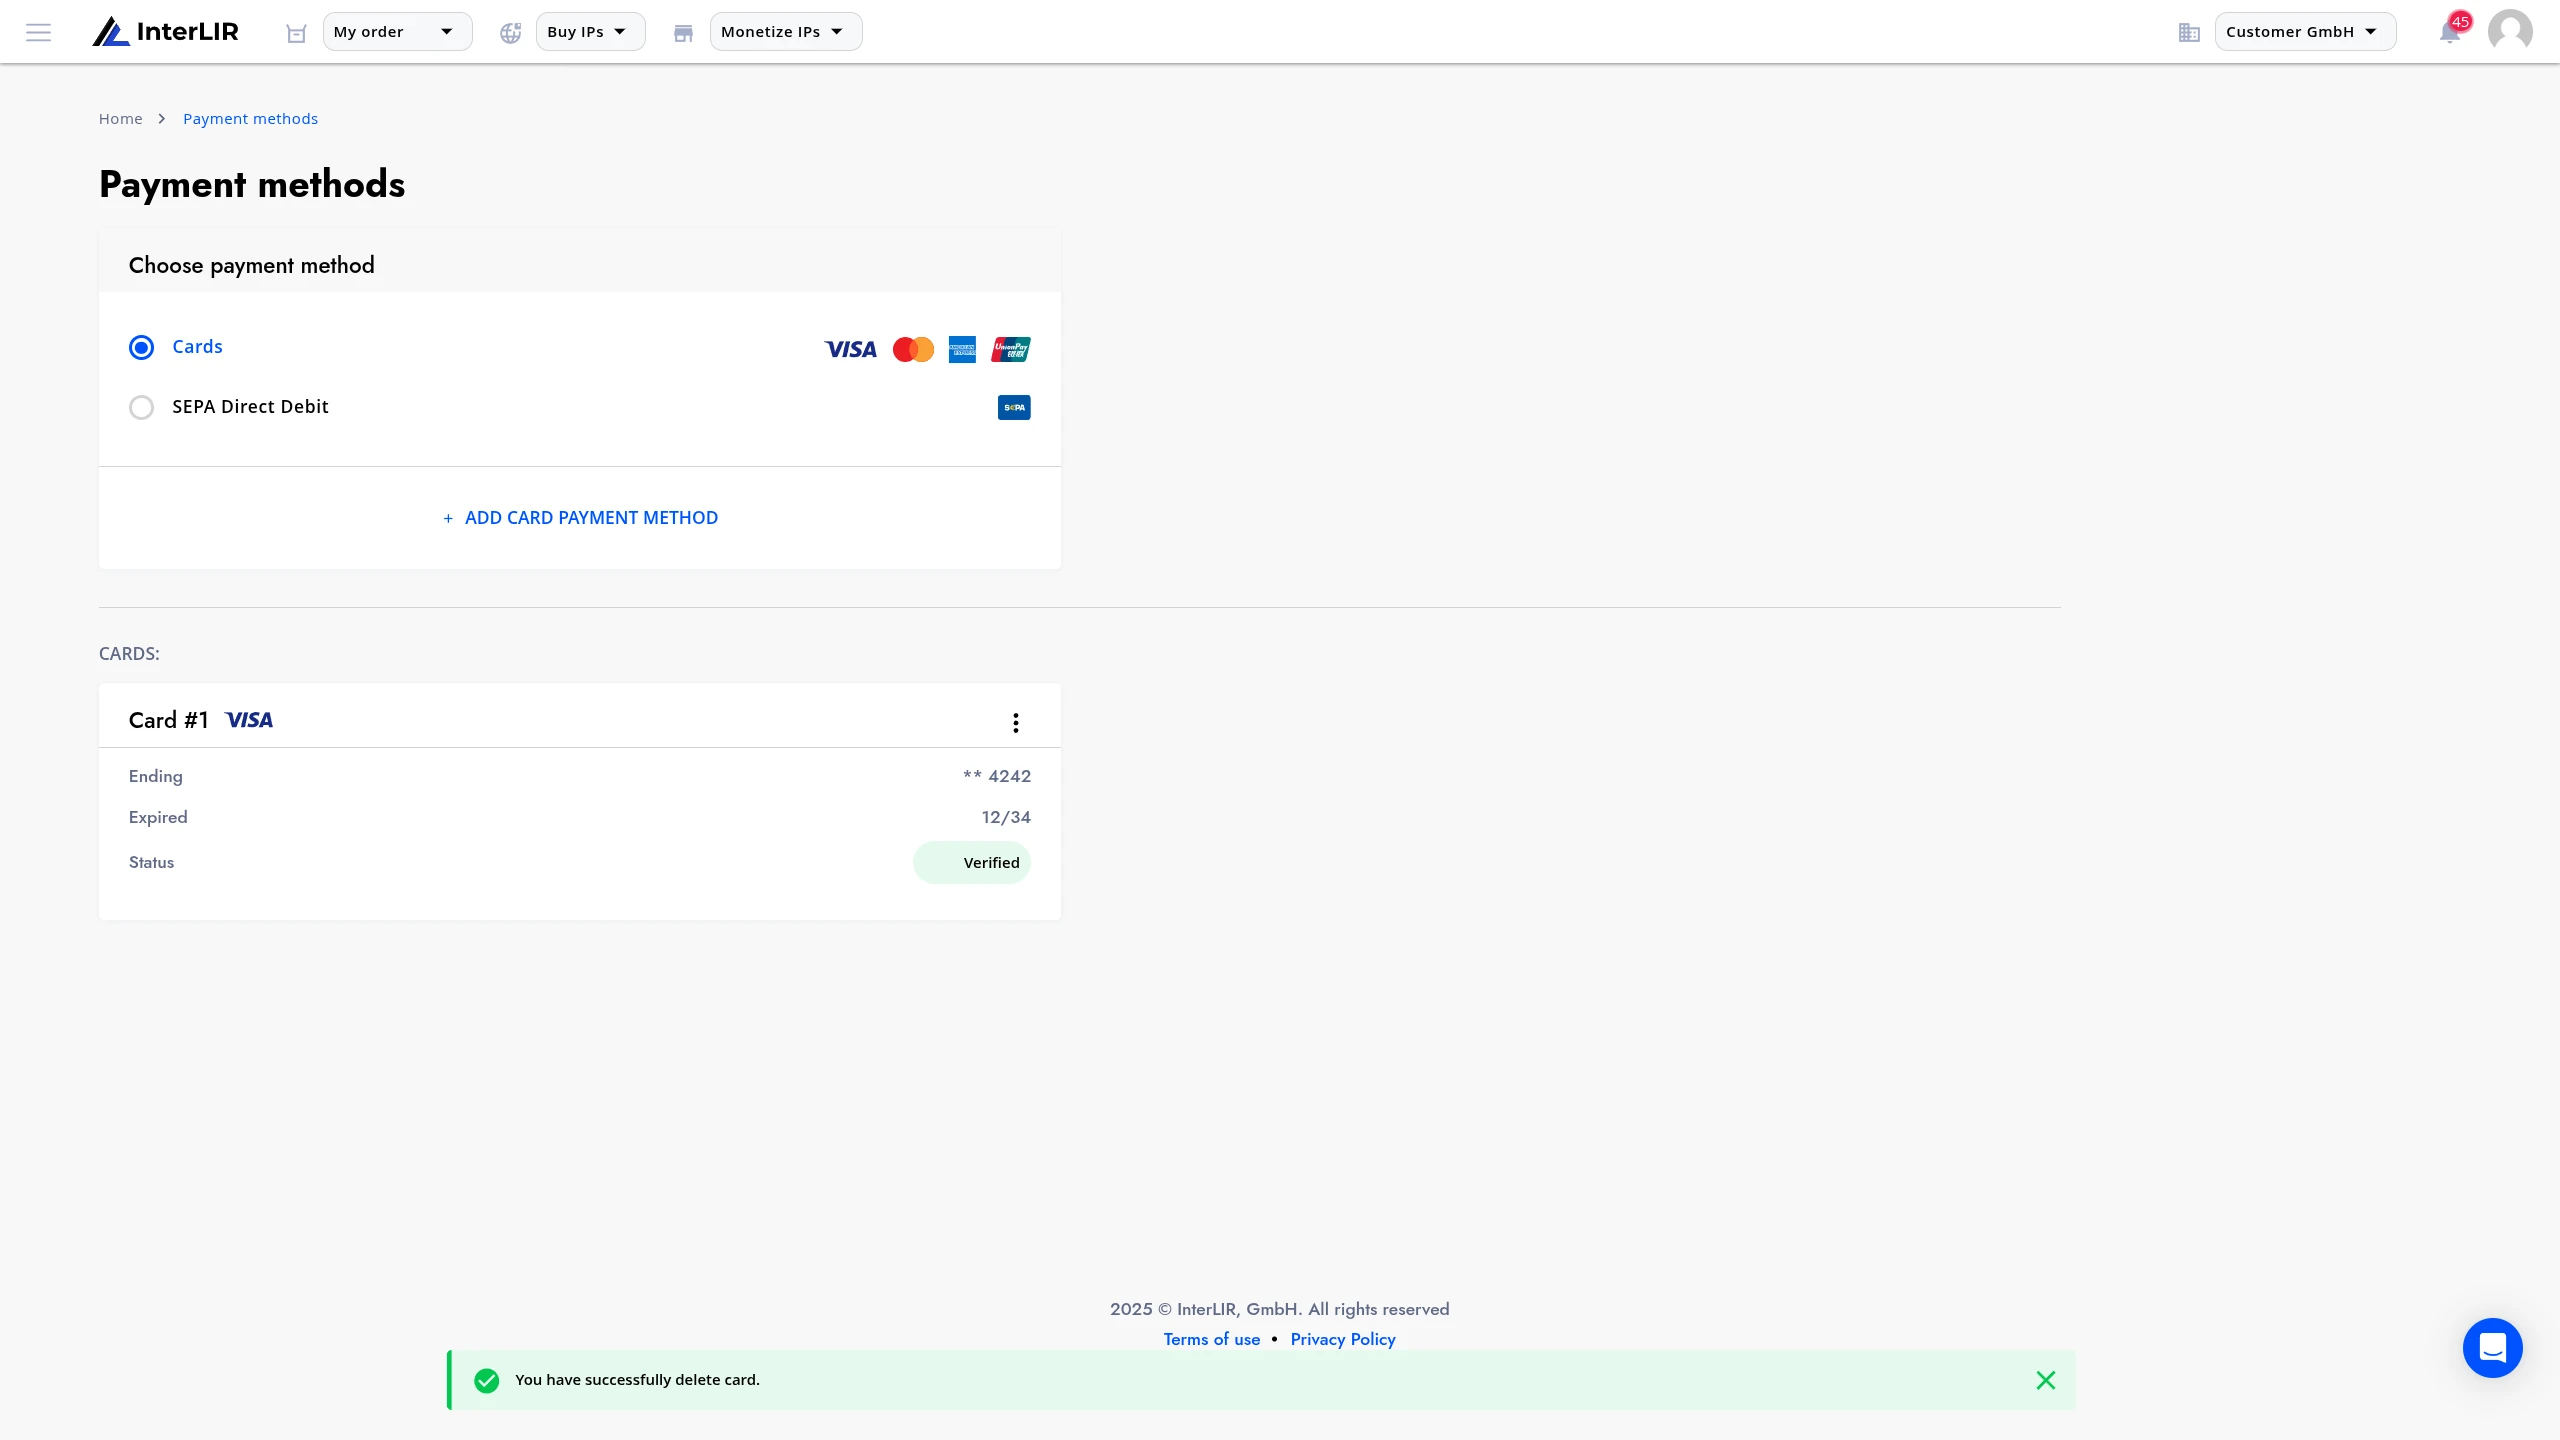Select SEPA Direct Debit radio button

point(141,407)
